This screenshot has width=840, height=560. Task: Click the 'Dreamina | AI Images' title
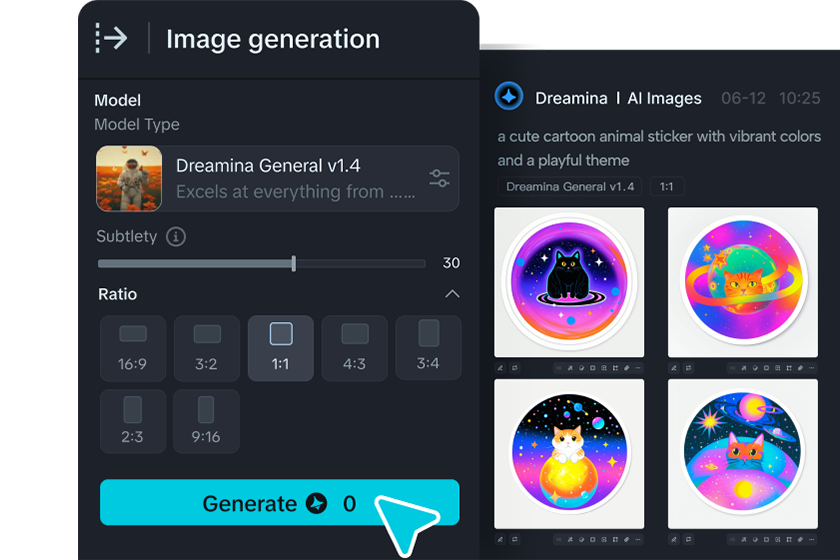[618, 98]
